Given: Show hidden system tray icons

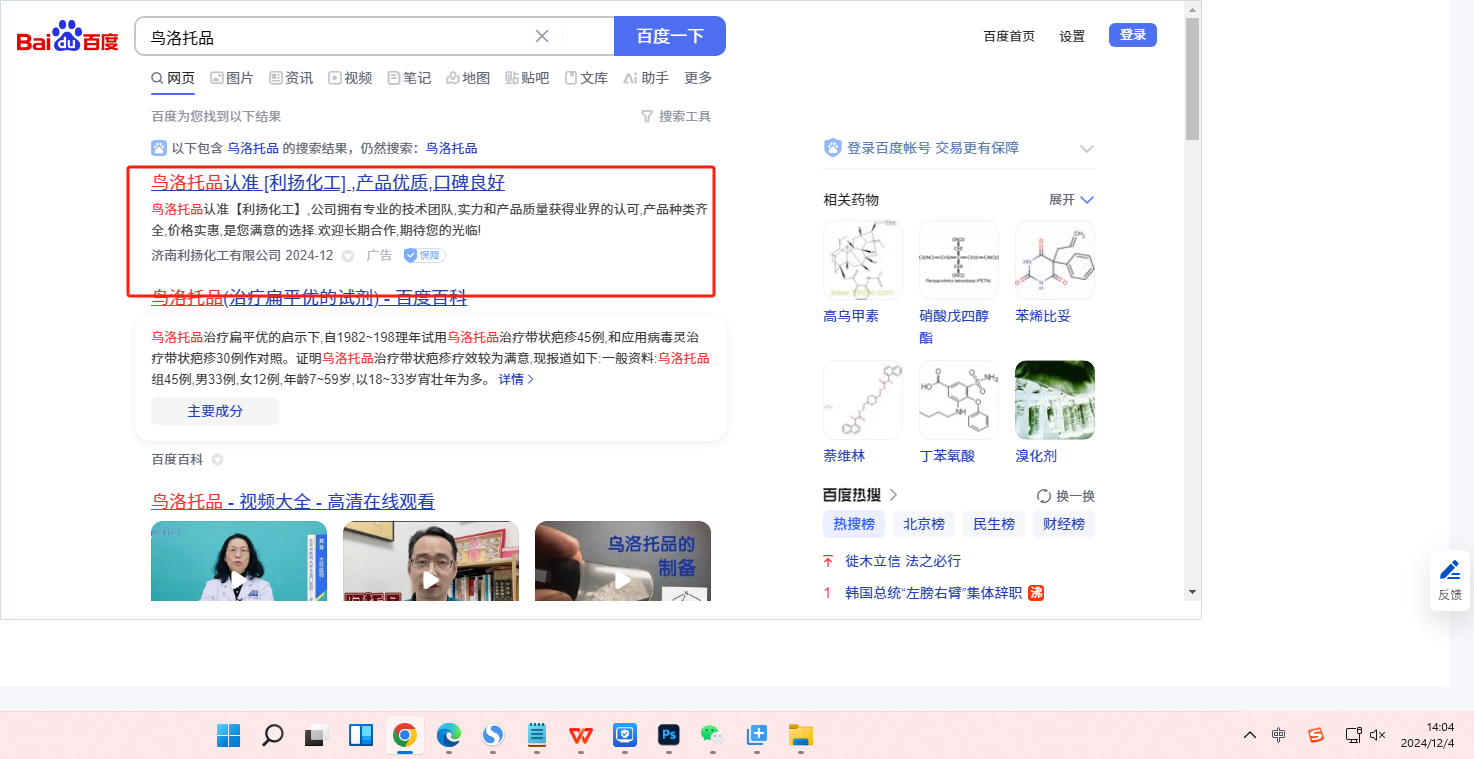Looking at the screenshot, I should (x=1250, y=735).
